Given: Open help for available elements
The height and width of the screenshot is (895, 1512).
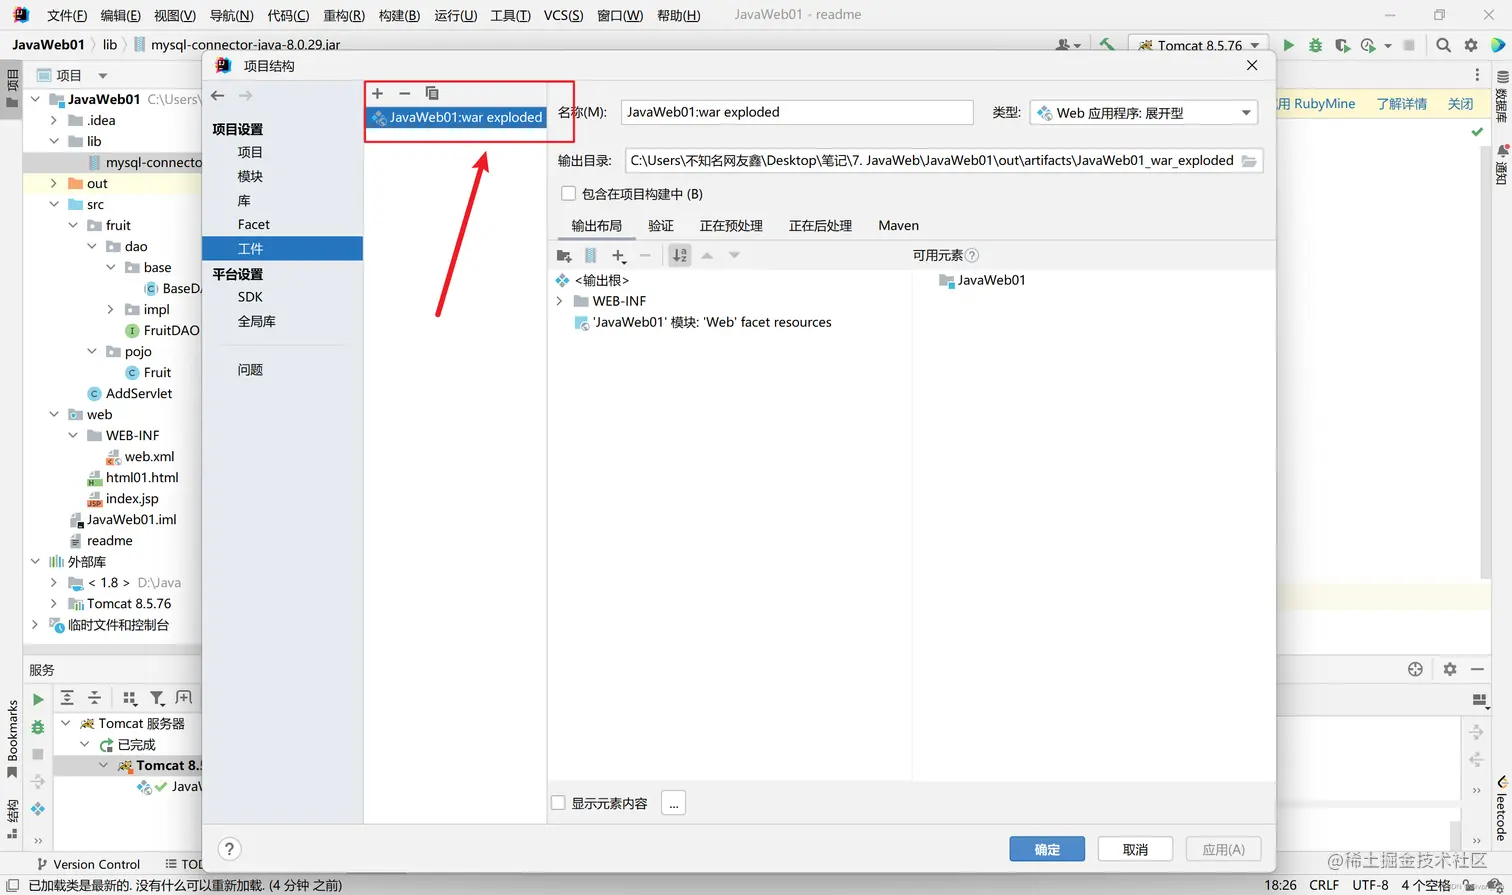Looking at the screenshot, I should click(972, 256).
